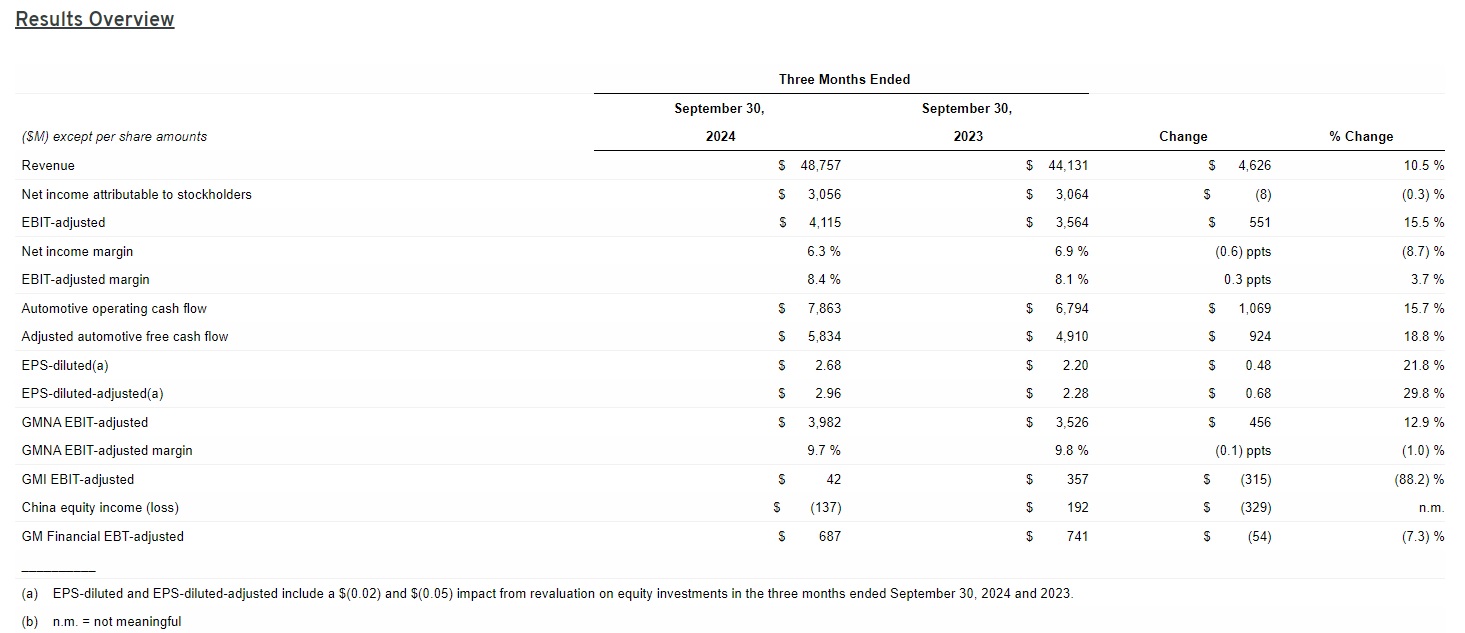The image size is (1465, 633).
Task: Click the Automotive operating cash flow label
Action: pyautogui.click(x=114, y=309)
